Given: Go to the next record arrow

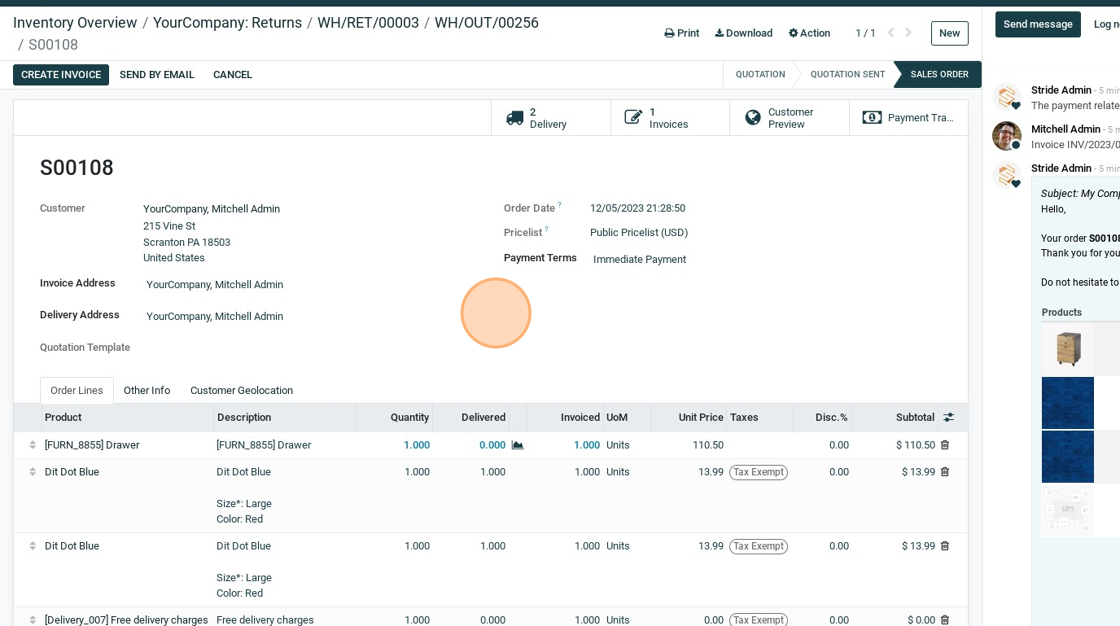Looking at the screenshot, I should click(908, 33).
